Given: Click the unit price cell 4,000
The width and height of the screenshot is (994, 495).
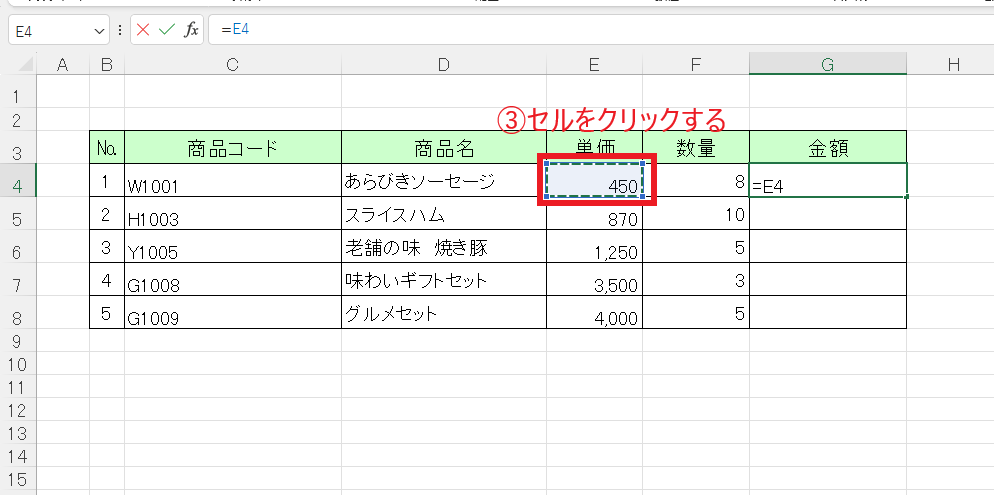Looking at the screenshot, I should (595, 312).
